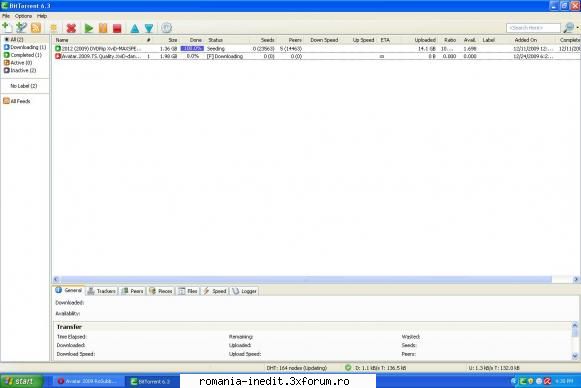Switch to the Speed tab

[215, 291]
